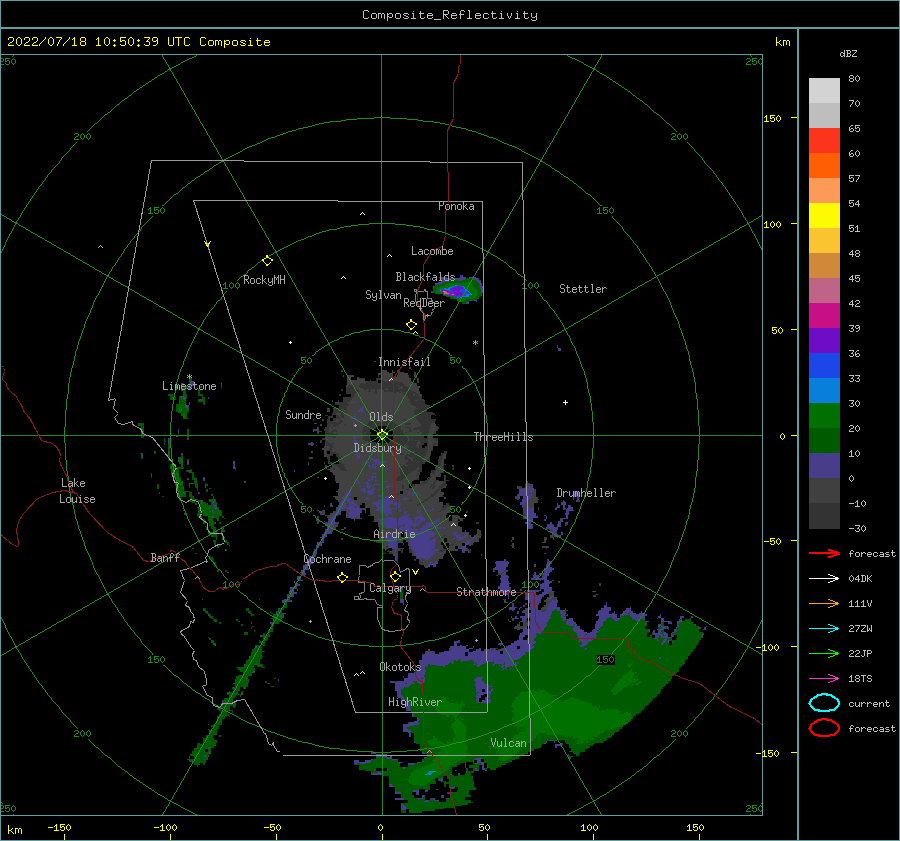
Task: Click the Stettler town label
Action: (583, 289)
